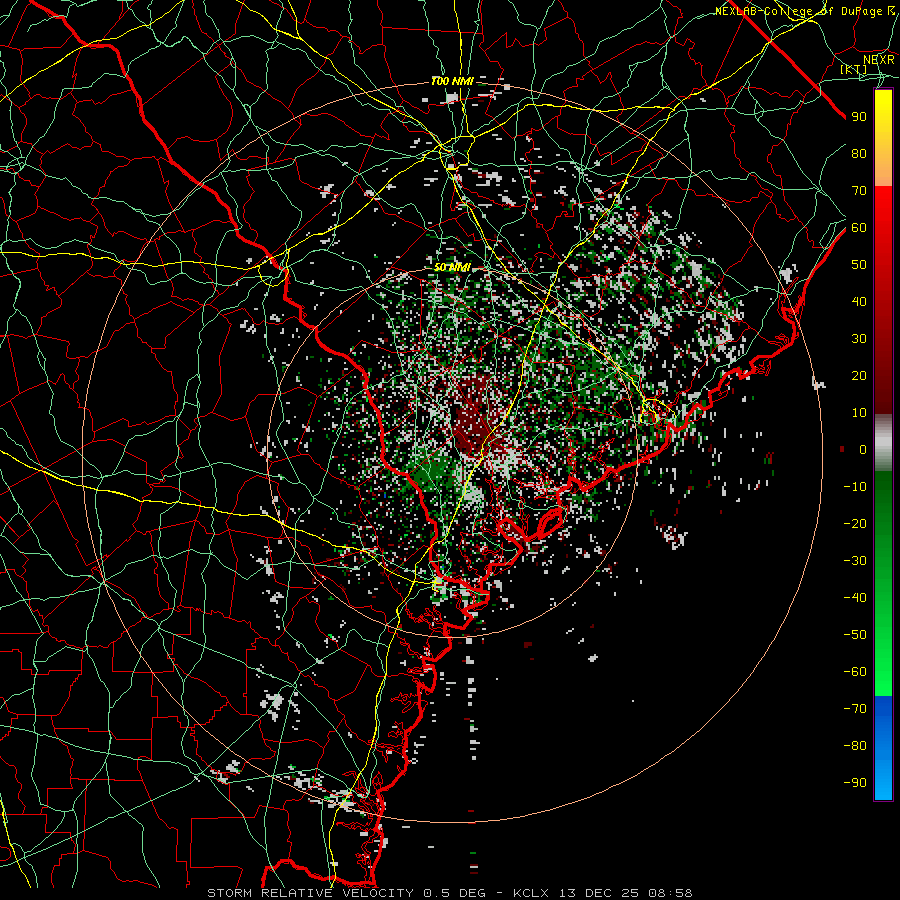Click the gray zero-velocity segment of the scale

point(883,443)
